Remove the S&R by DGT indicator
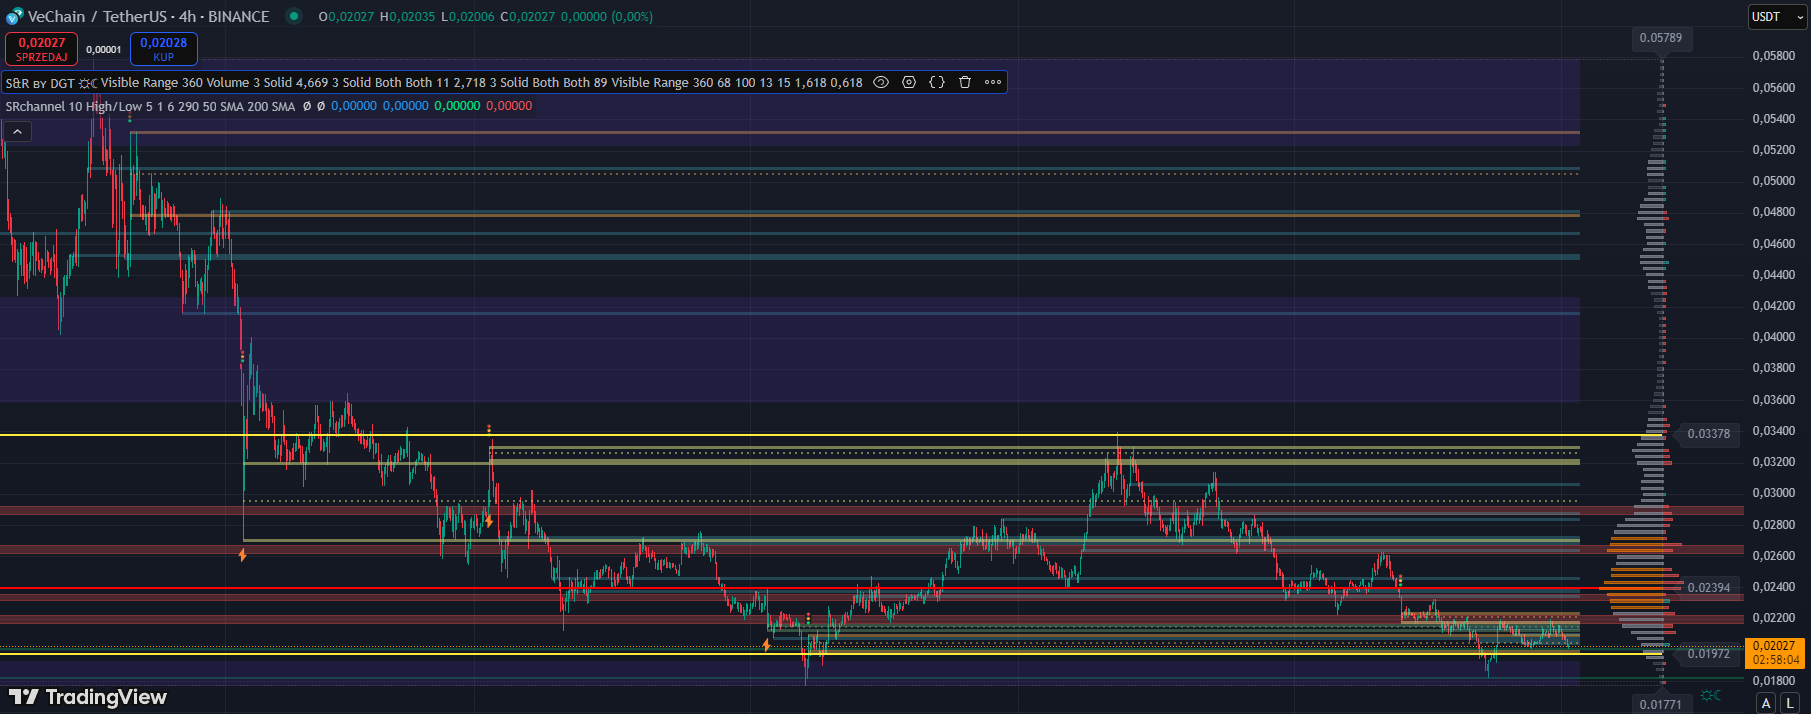Viewport: 1811px width, 714px height. pos(965,83)
